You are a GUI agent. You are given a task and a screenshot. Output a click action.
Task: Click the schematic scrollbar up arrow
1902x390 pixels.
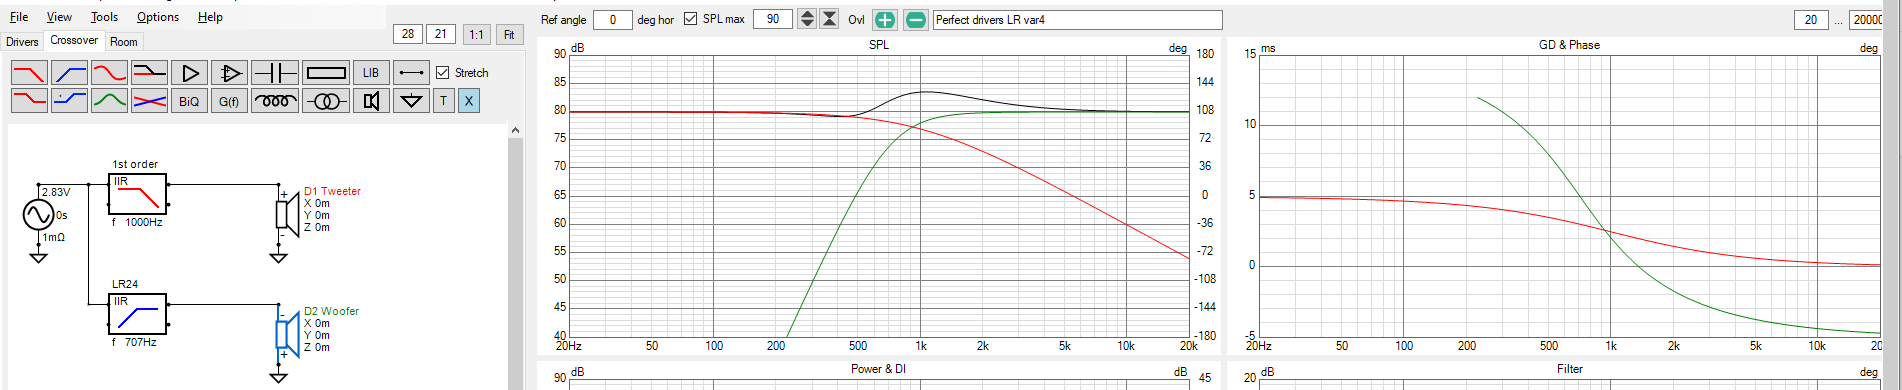pyautogui.click(x=515, y=130)
